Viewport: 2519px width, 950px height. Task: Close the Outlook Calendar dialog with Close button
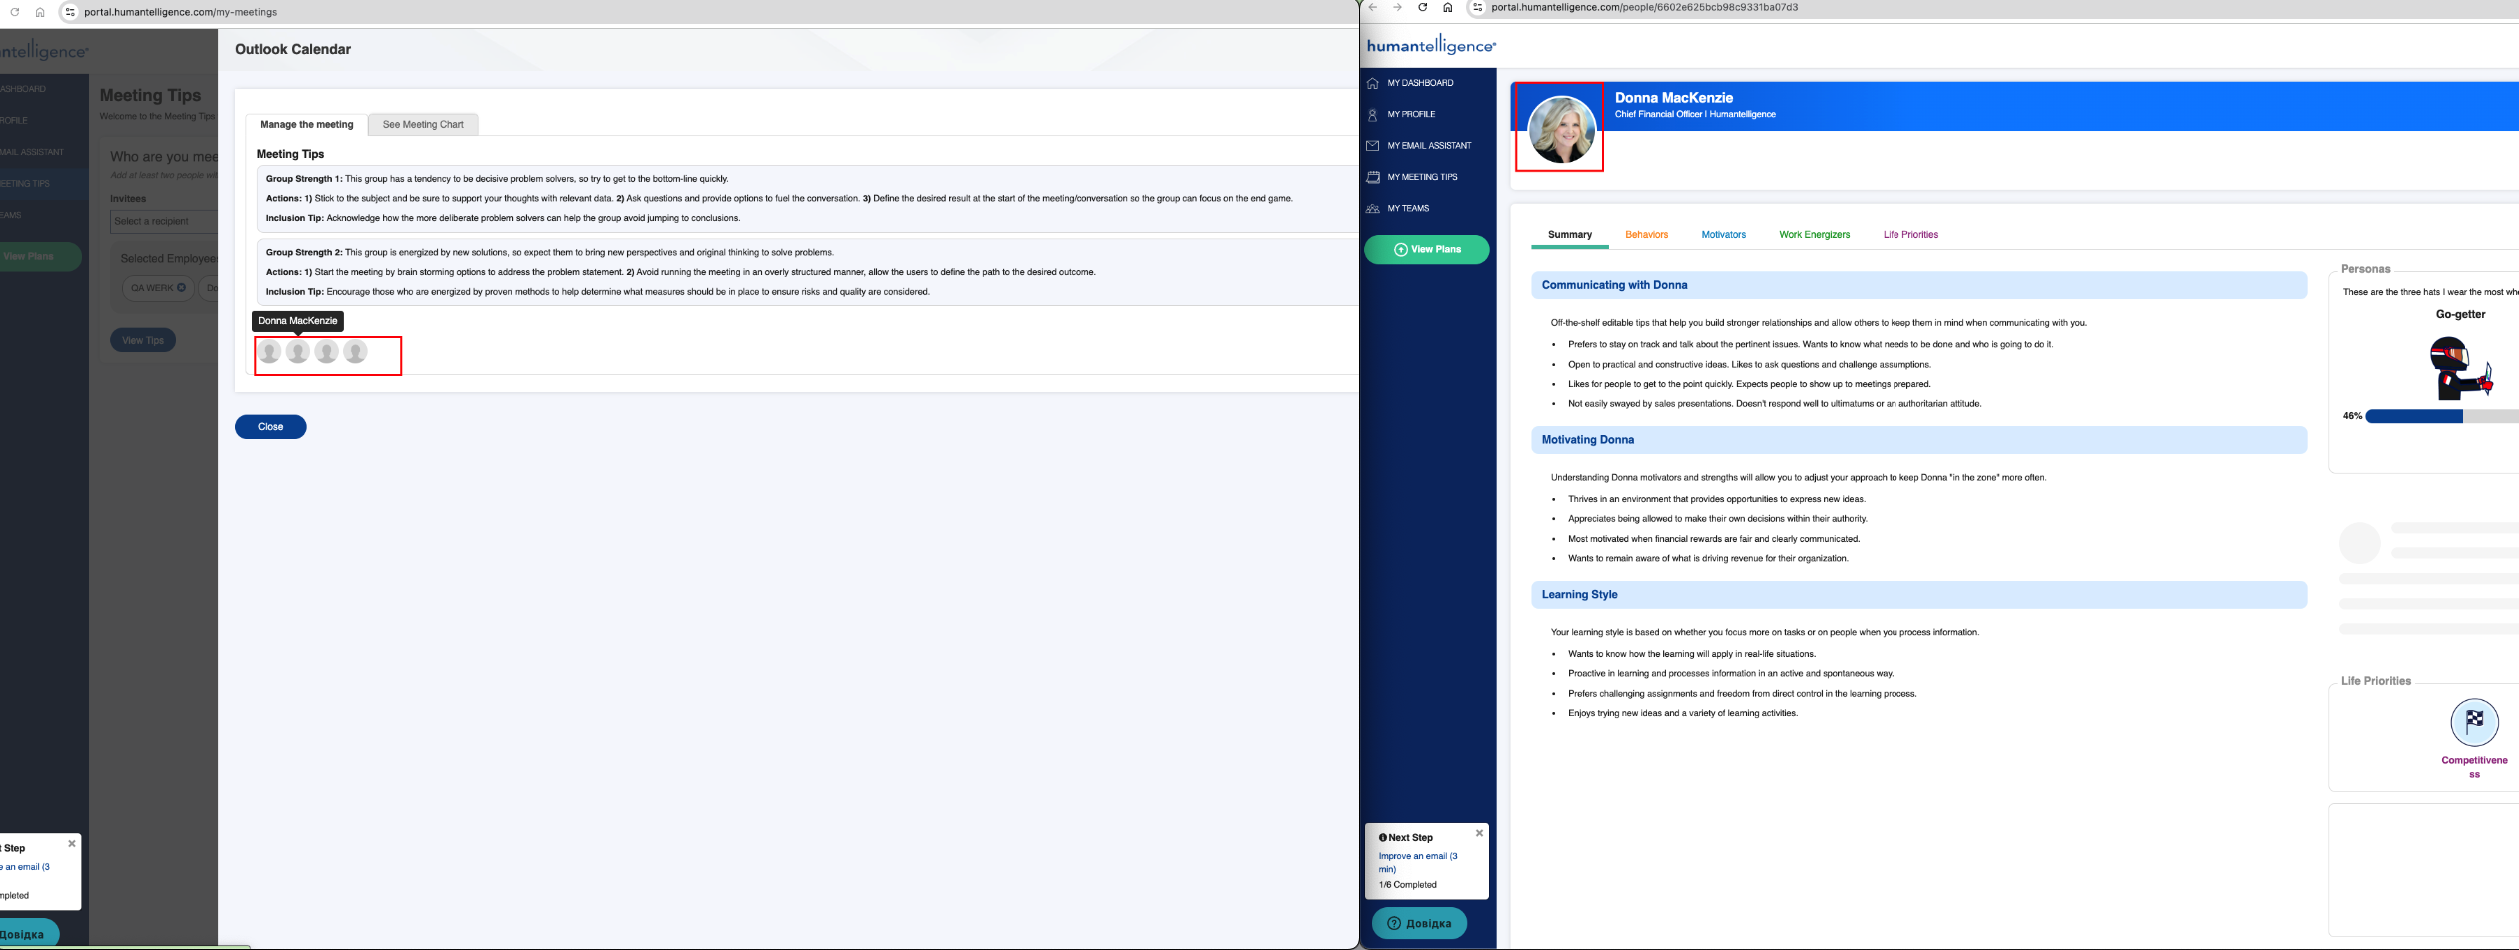[271, 427]
